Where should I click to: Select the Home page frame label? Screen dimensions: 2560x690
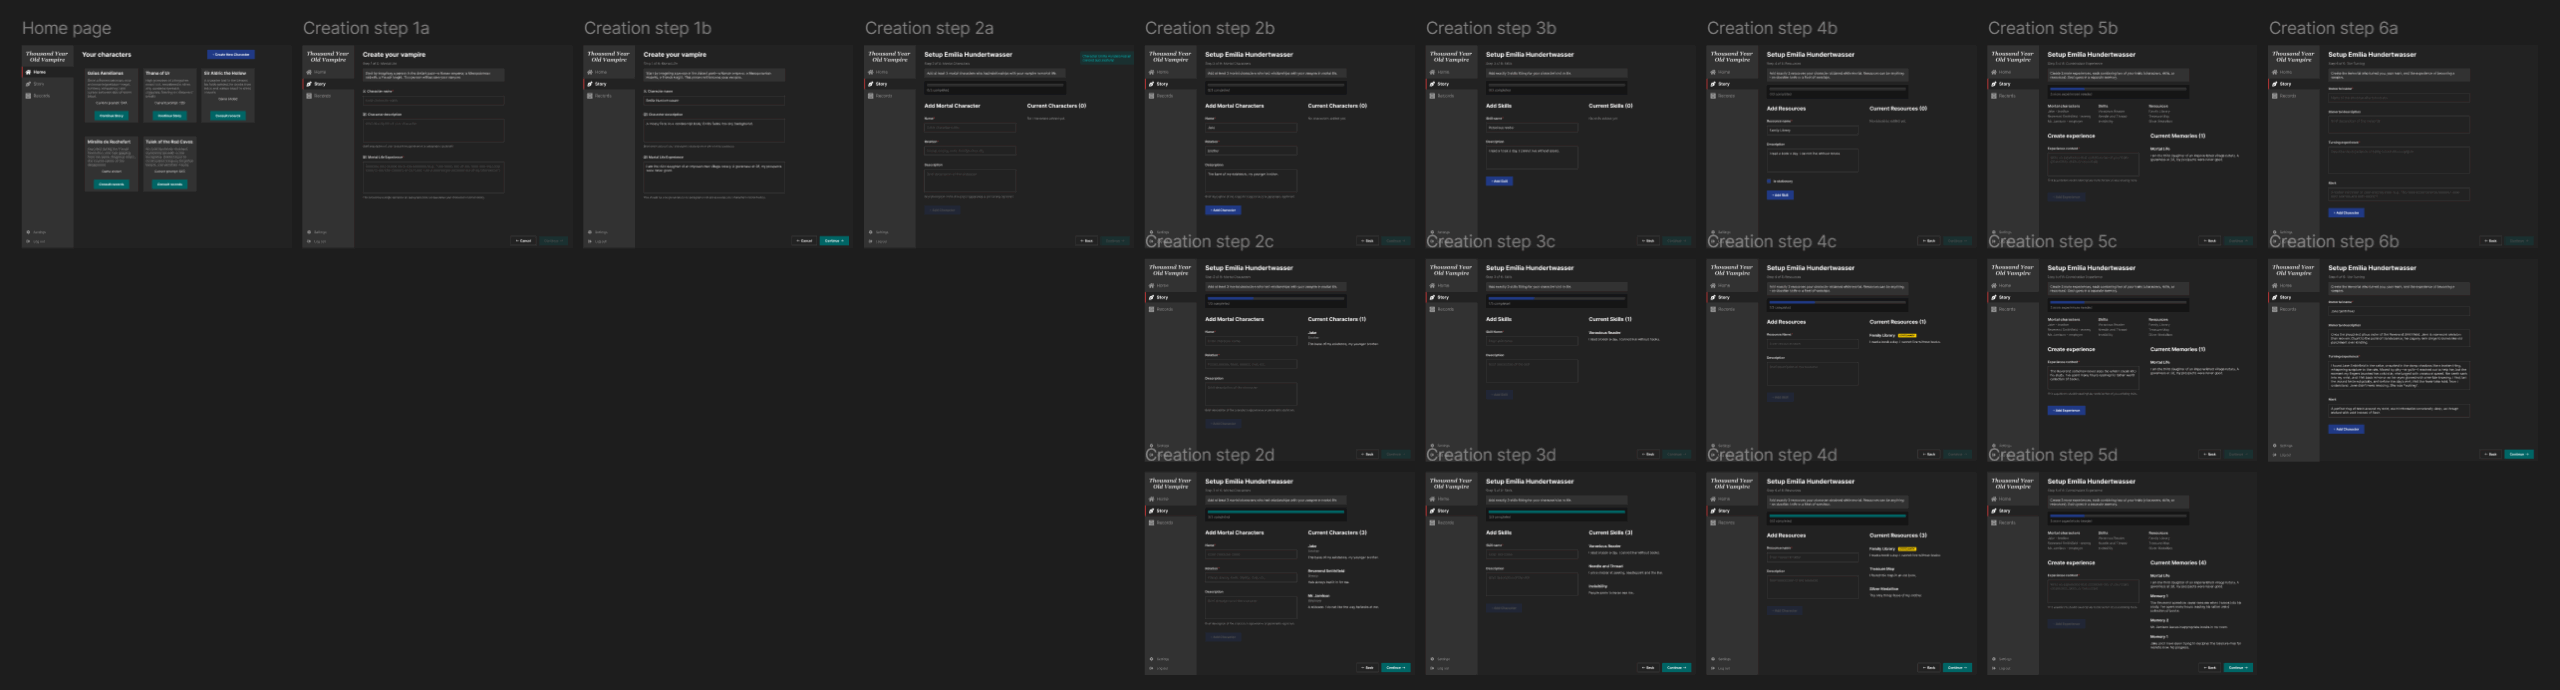coord(67,28)
